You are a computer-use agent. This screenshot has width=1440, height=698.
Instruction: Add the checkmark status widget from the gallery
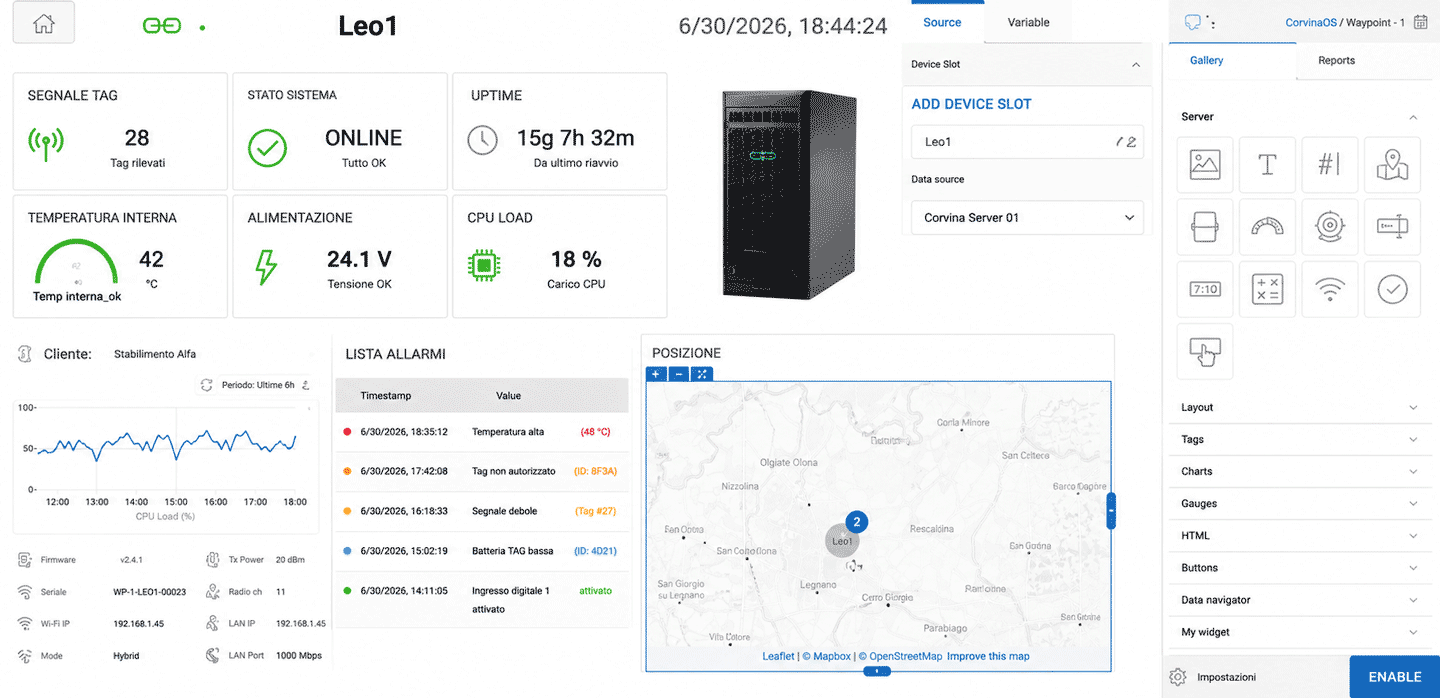(x=1392, y=289)
